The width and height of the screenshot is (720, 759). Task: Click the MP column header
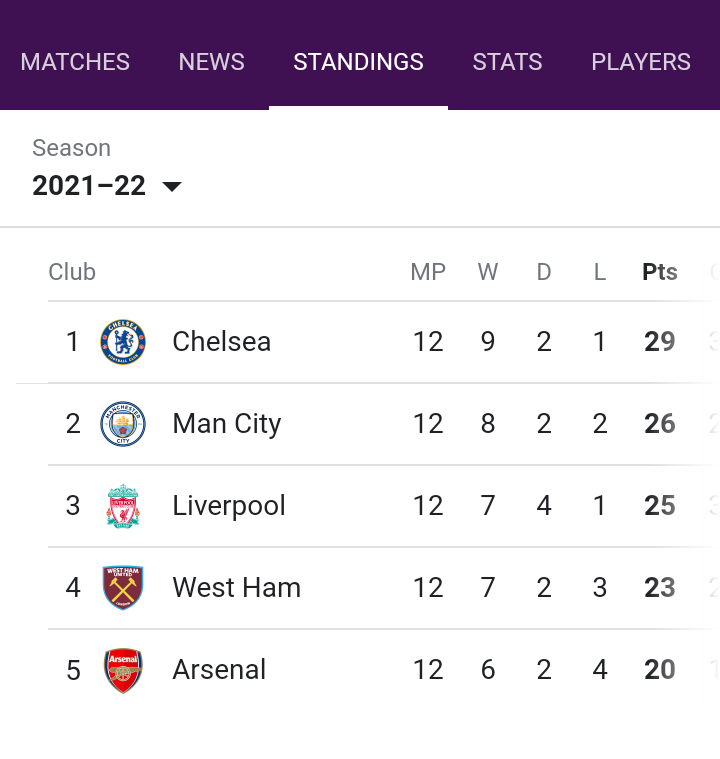(428, 272)
